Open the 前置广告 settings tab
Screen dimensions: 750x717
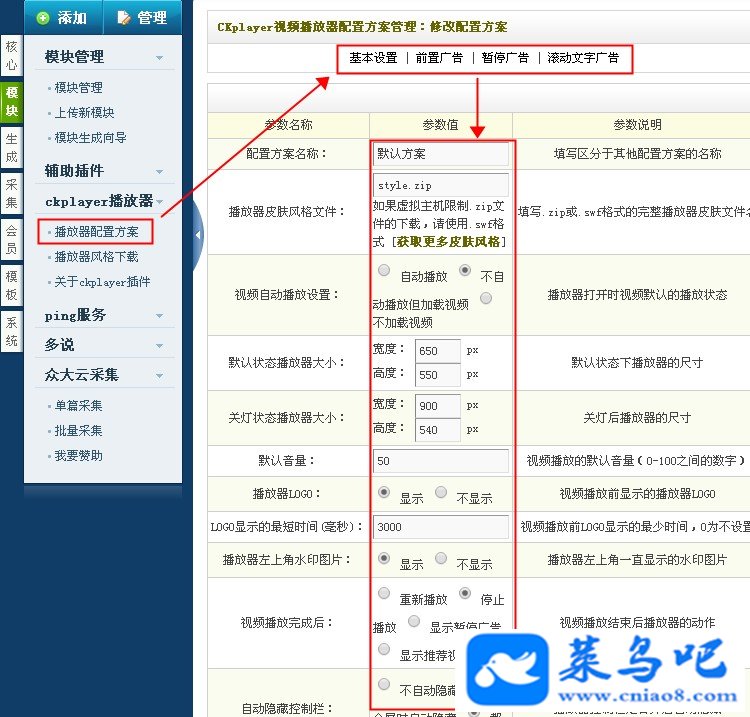439,58
